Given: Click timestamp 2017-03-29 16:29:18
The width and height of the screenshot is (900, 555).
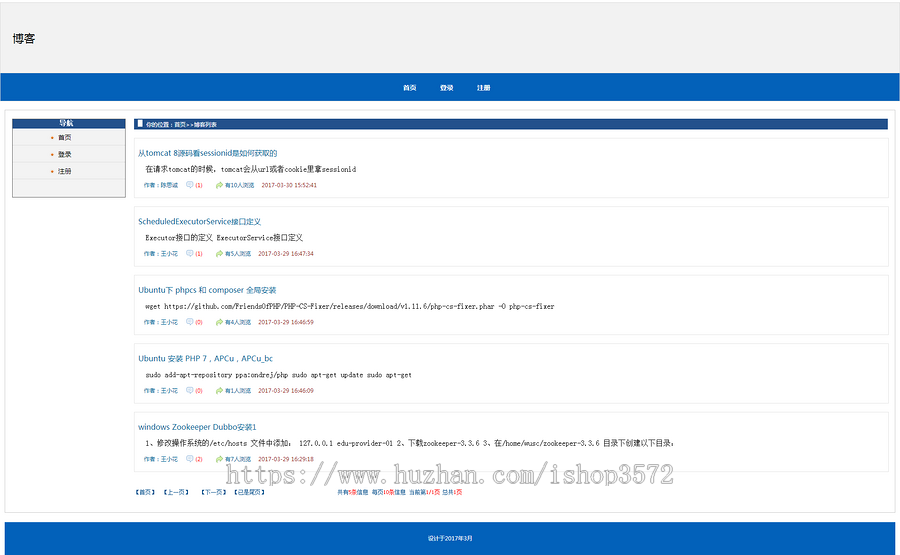Looking at the screenshot, I should coord(286,459).
